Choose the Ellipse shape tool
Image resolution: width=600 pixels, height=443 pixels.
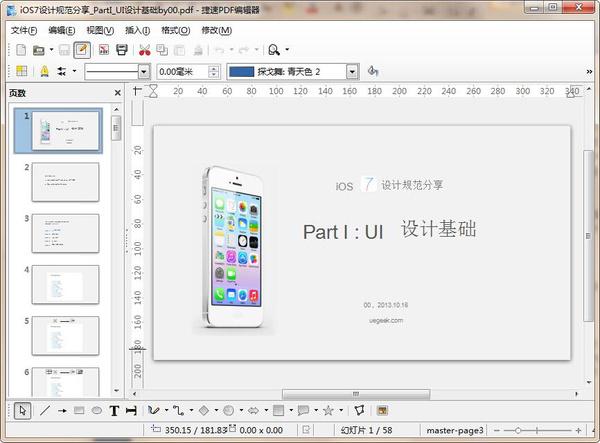[97, 411]
